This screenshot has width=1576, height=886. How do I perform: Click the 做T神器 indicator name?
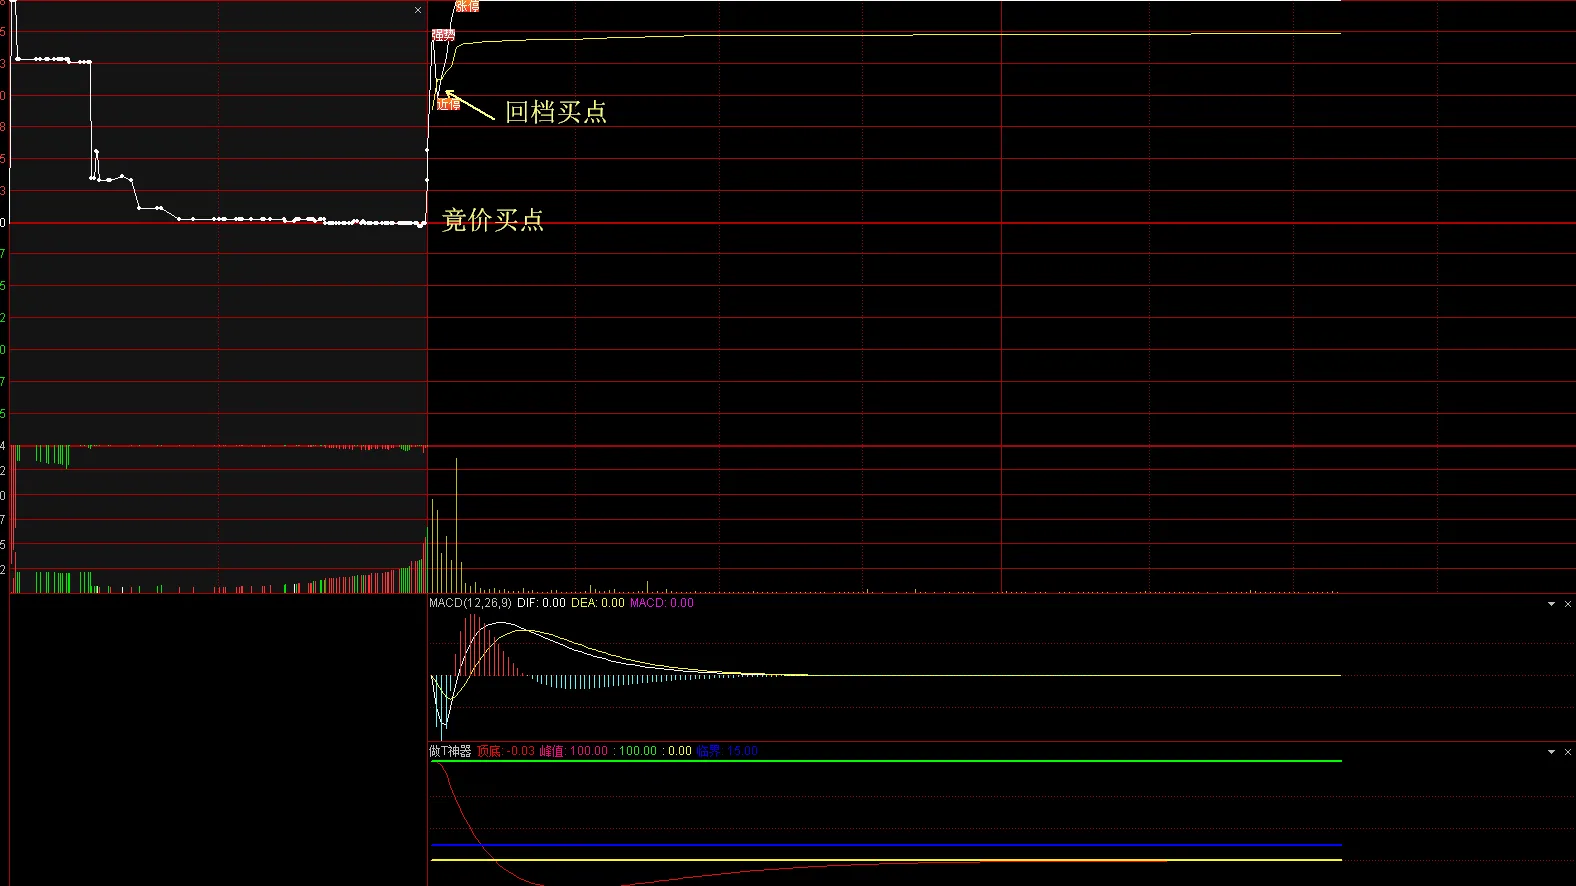pyautogui.click(x=450, y=751)
